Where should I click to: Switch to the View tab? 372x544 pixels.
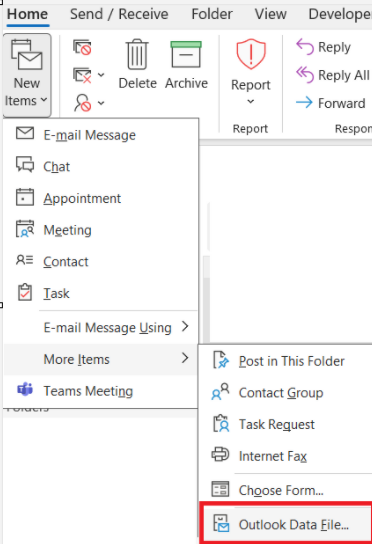point(271,14)
